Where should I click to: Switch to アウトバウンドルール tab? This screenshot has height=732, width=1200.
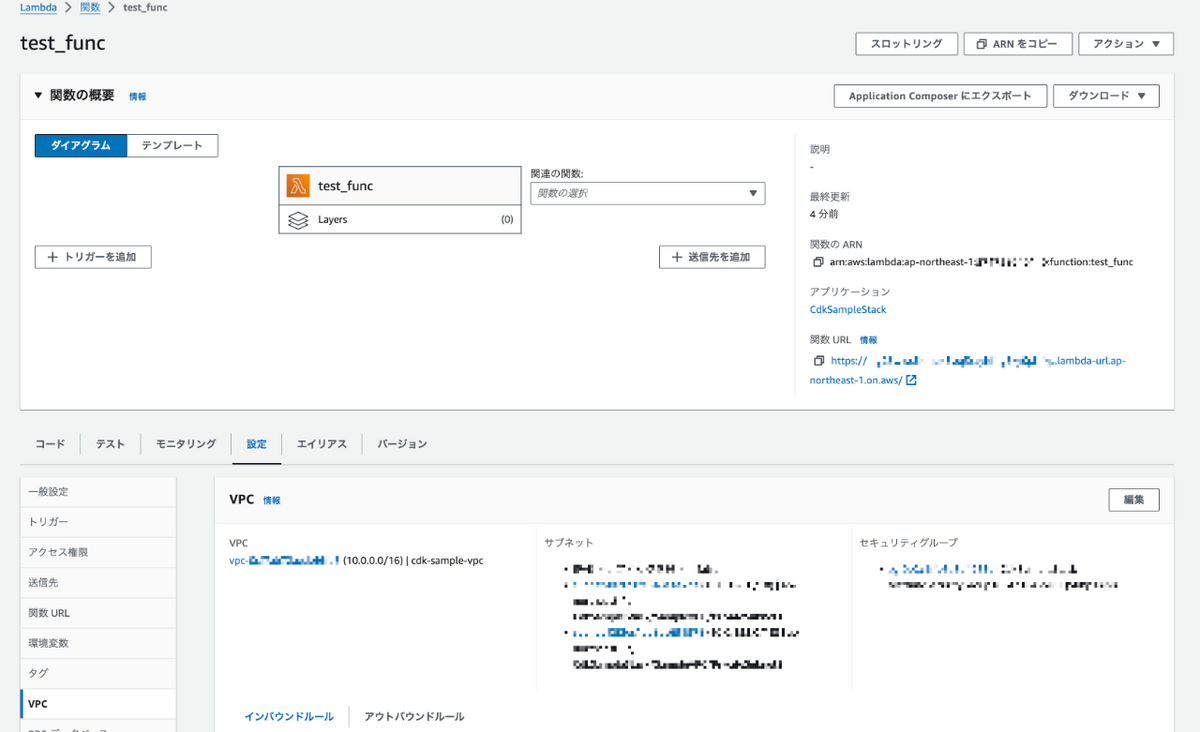[414, 717]
